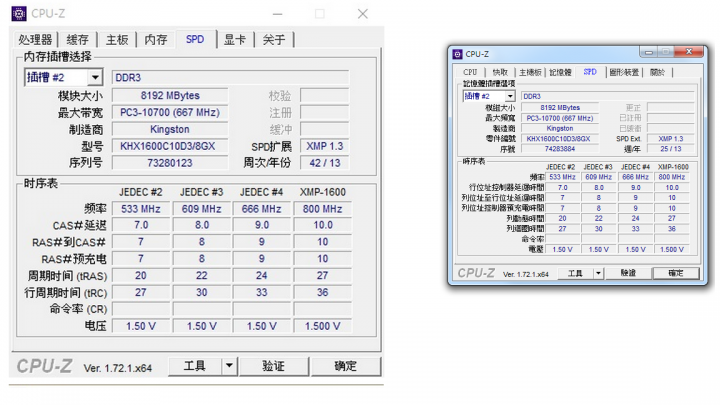Click the CPU-Z app icon in left window title bar
The image size is (720, 405).
[x=19, y=14]
